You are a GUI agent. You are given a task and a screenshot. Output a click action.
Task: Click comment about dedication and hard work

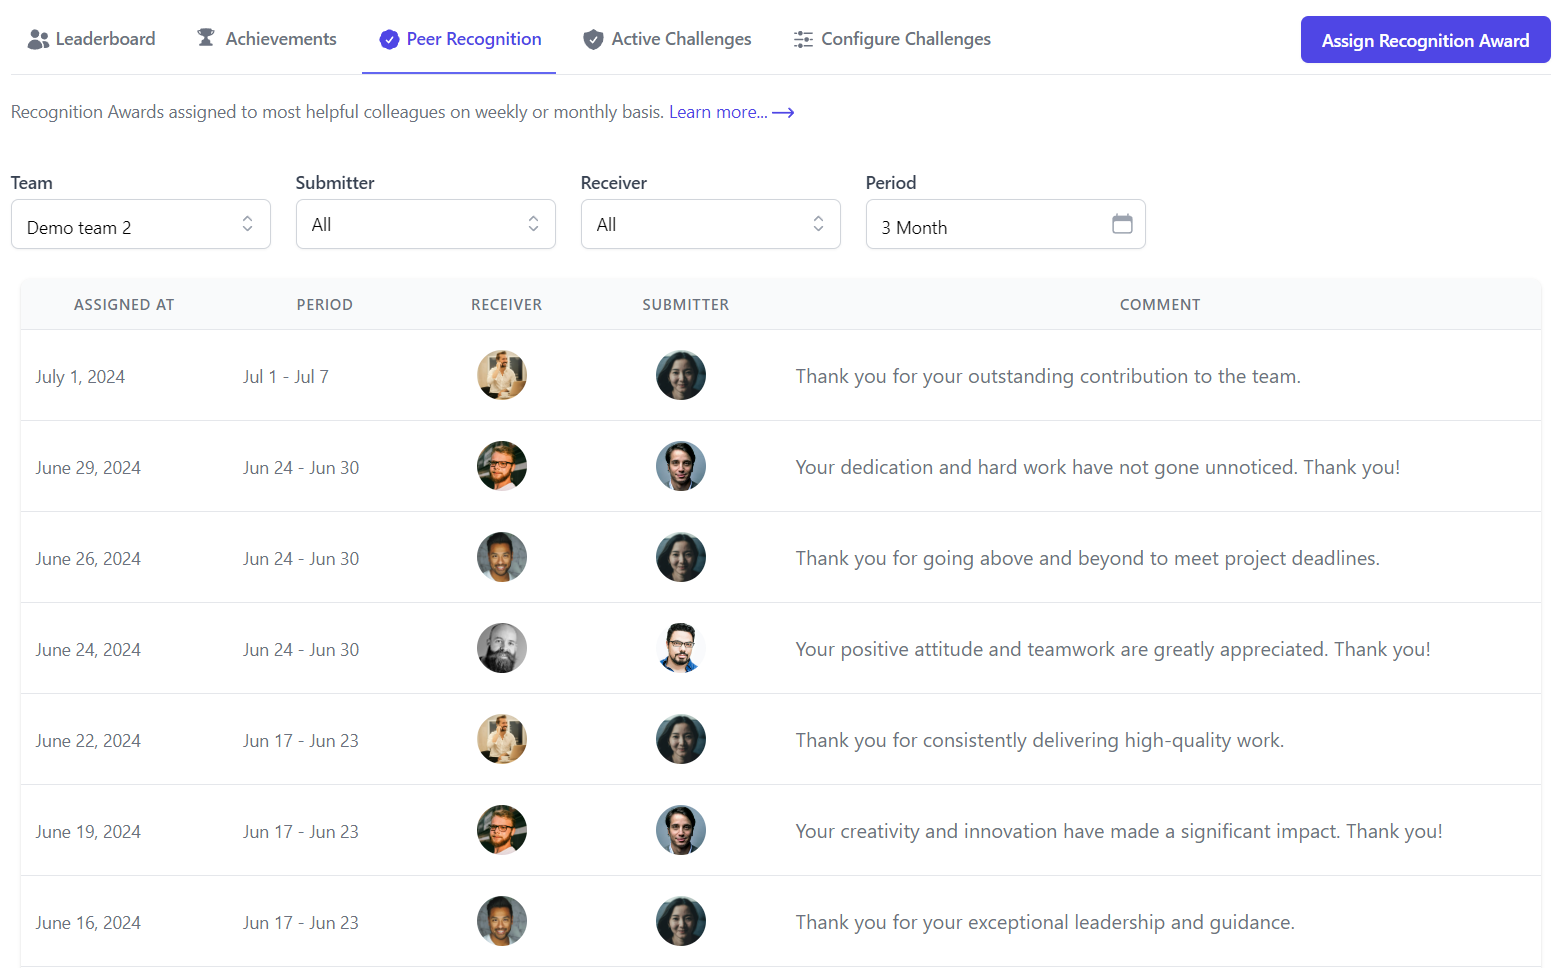pyautogui.click(x=1098, y=467)
